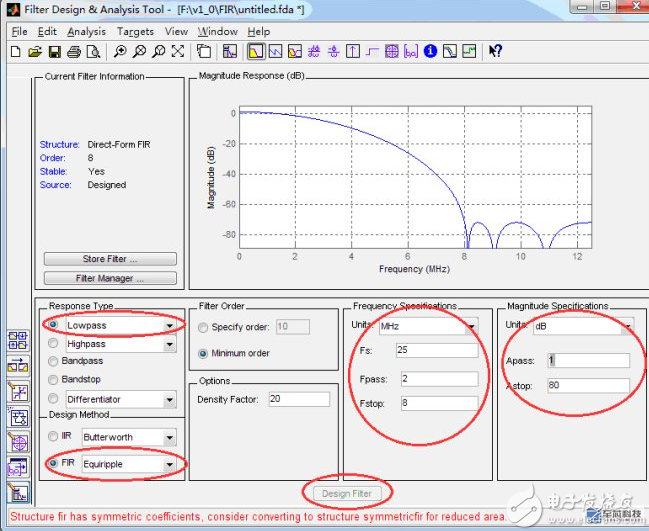
Task: Show Magnitude and Phase Responses
Action: pos(295,52)
